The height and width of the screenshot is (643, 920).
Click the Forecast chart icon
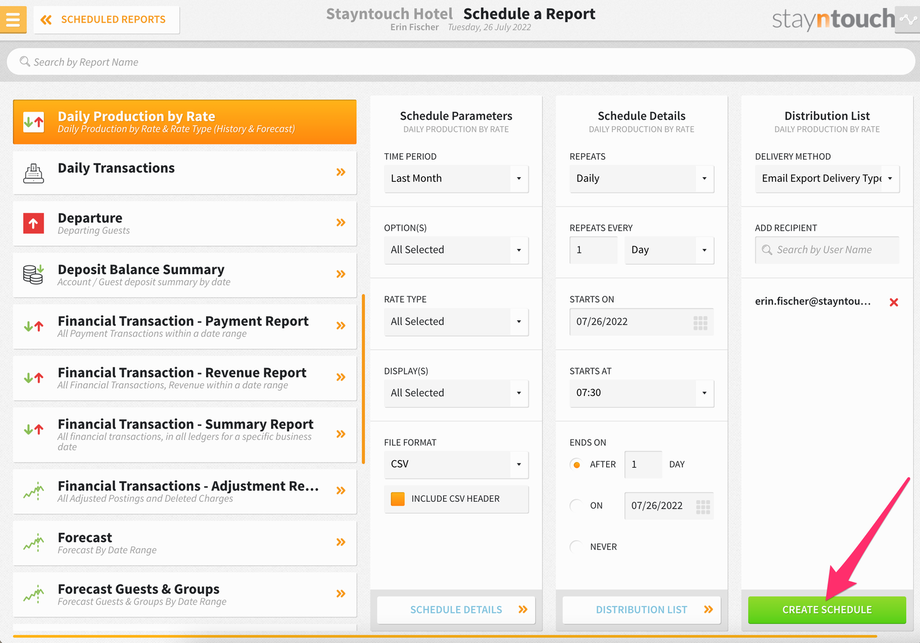pyautogui.click(x=33, y=543)
